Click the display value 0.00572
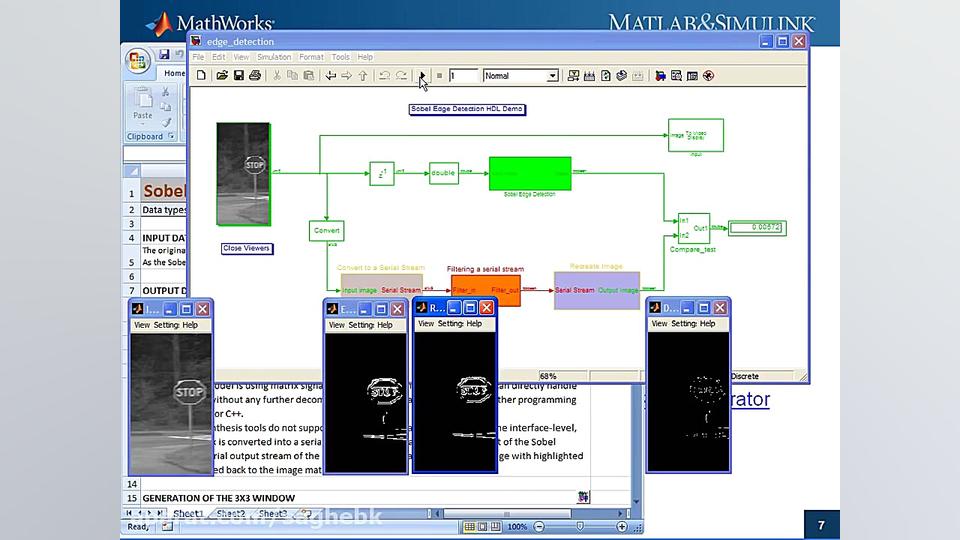Screen dimensions: 960x540 coord(757,228)
